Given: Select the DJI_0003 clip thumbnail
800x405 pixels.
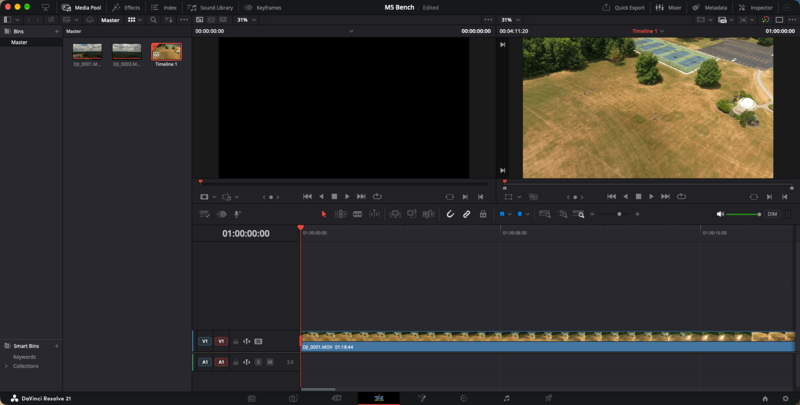Looking at the screenshot, I should pyautogui.click(x=127, y=52).
